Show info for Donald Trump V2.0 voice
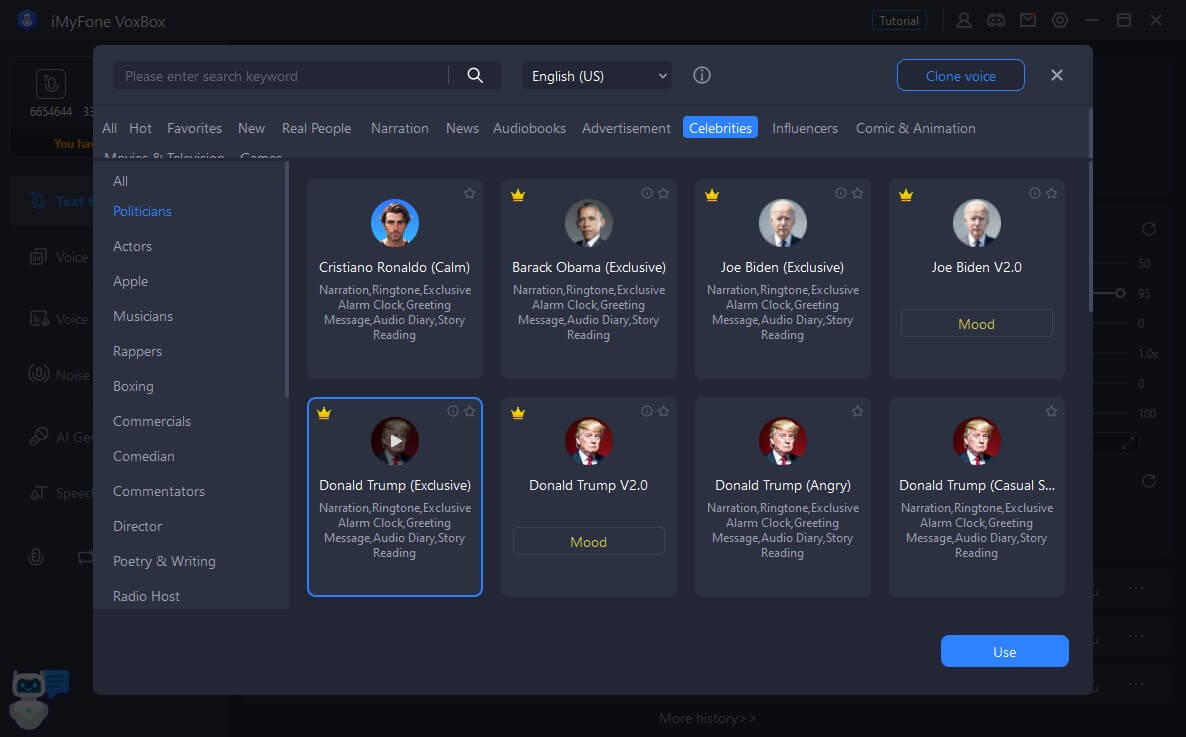 coord(647,411)
